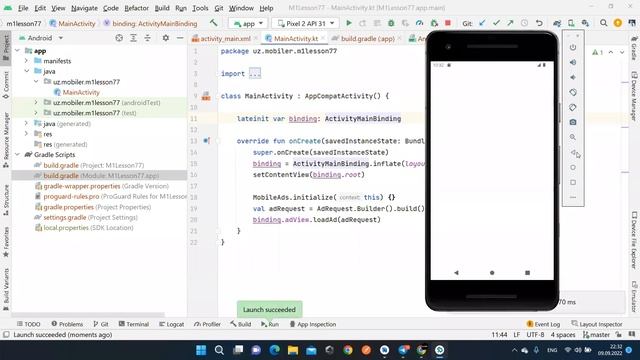Image resolution: width=640 pixels, height=360 pixels.
Task: Click Git commit checkmark icon
Action: pyautogui.click(x=496, y=23)
